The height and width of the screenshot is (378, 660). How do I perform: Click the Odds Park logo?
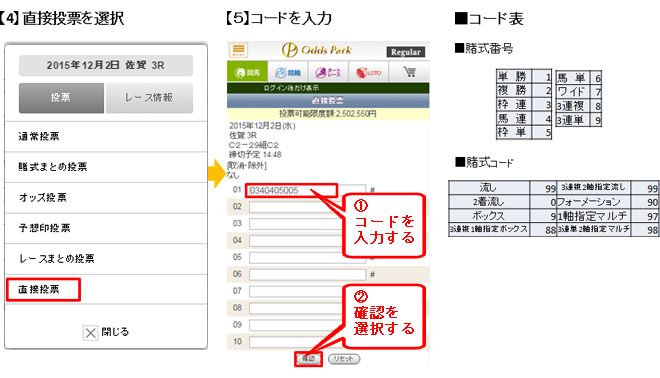tap(317, 50)
